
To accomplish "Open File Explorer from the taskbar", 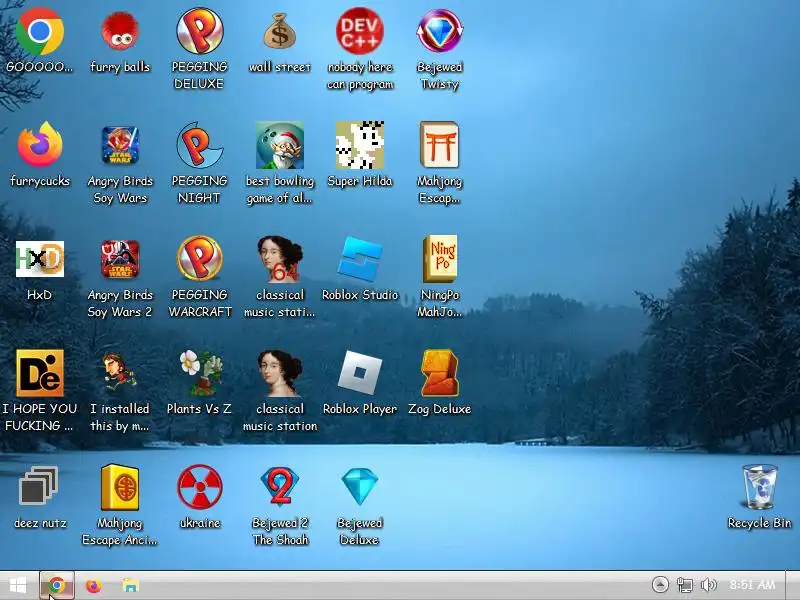I will click(131, 585).
